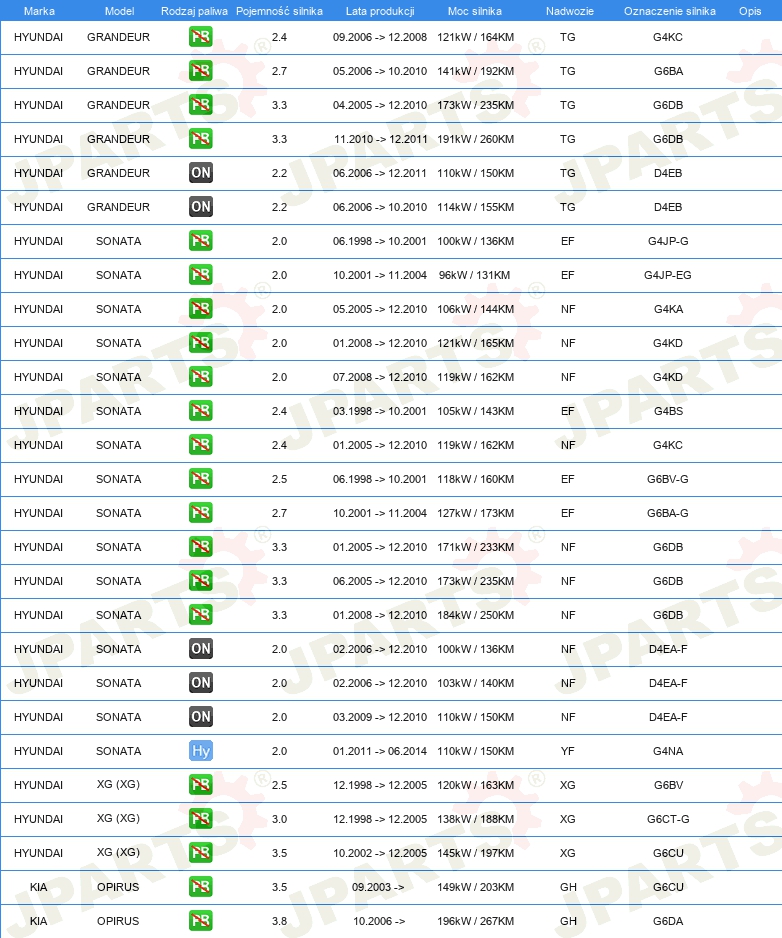The width and height of the screenshot is (782, 938).
Task: Click the petrol icon in Grandeur 2.4 G4KC row
Action: click(200, 37)
